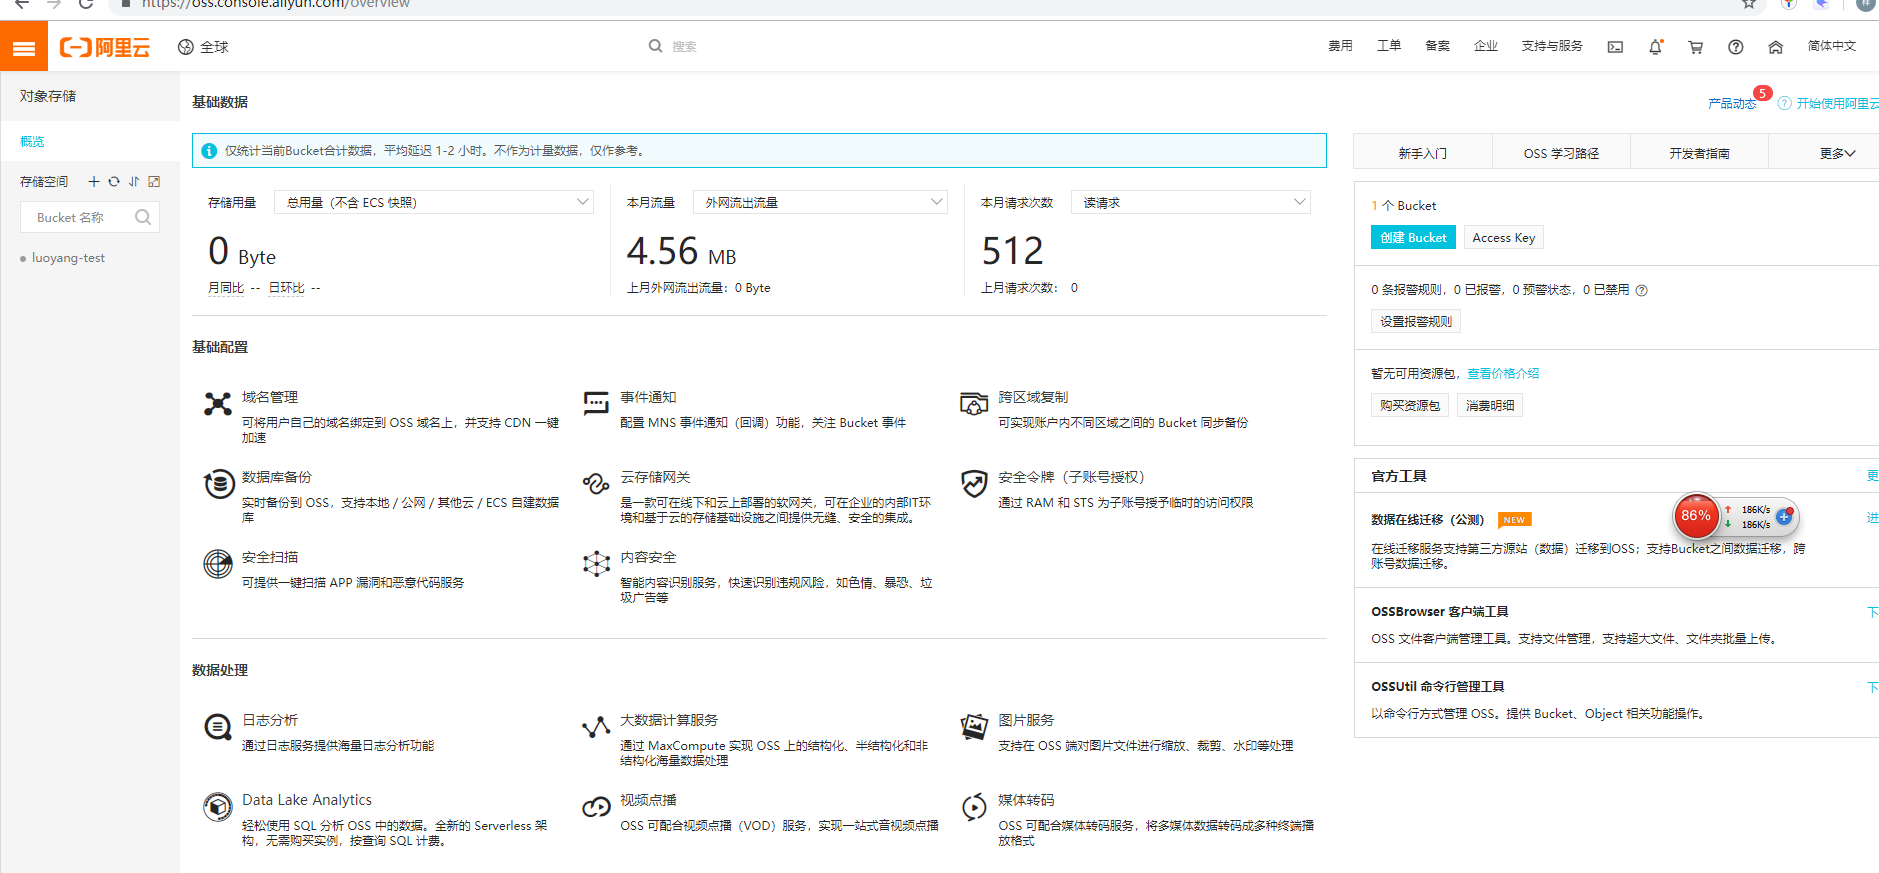Click the 对象存储 sidebar heading
Viewport: 1879px width, 873px height.
tap(48, 96)
